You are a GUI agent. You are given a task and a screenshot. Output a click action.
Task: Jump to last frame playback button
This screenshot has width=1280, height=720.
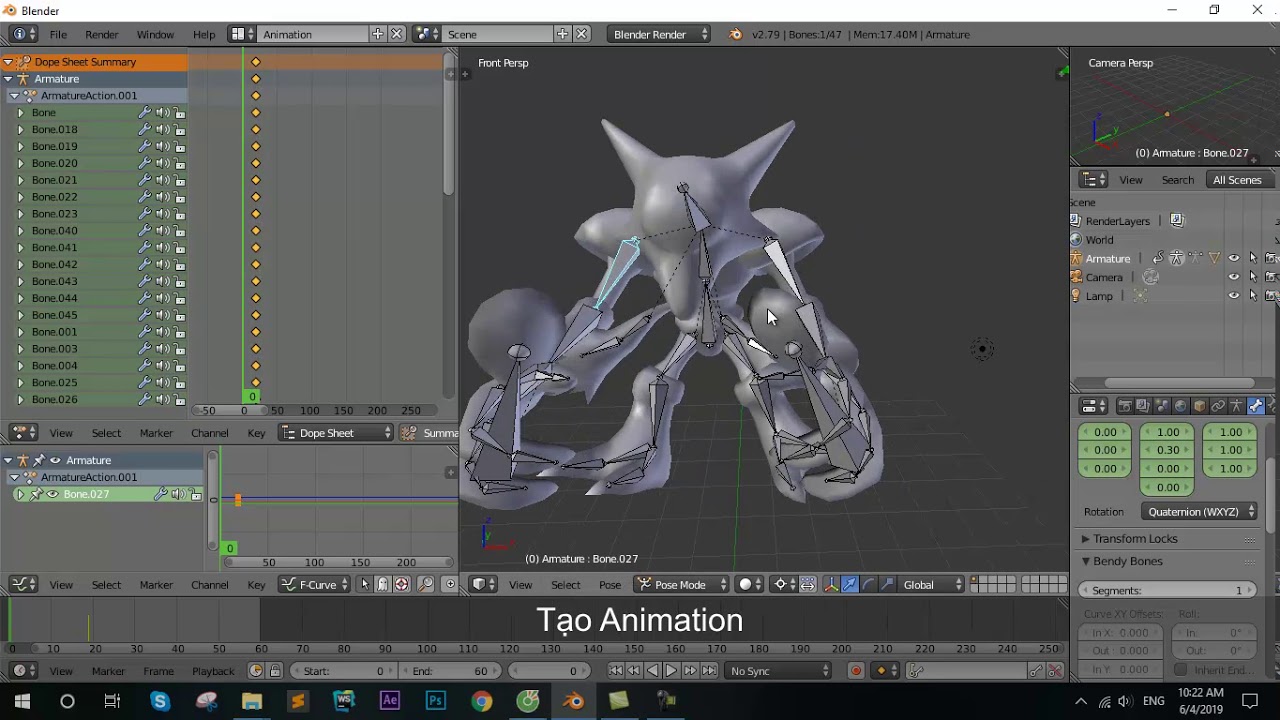tap(708, 671)
